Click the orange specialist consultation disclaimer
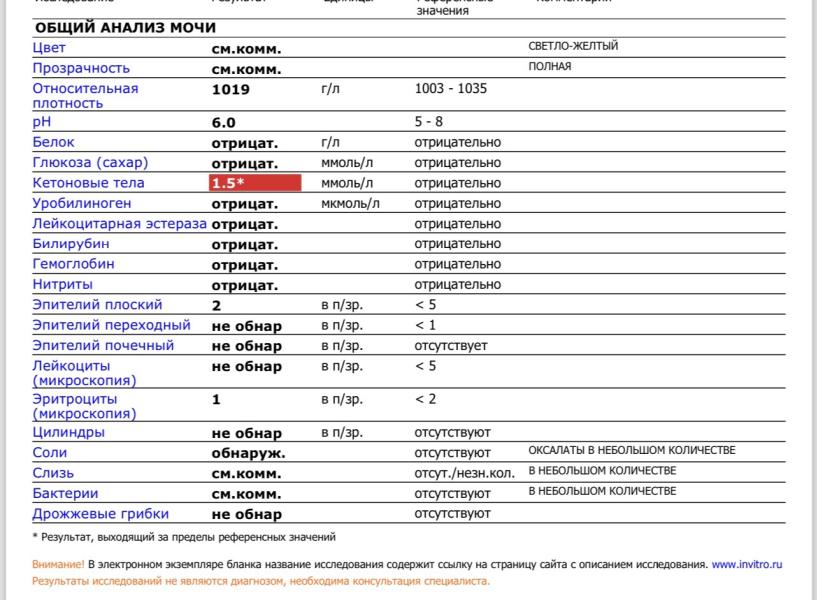 (261, 581)
